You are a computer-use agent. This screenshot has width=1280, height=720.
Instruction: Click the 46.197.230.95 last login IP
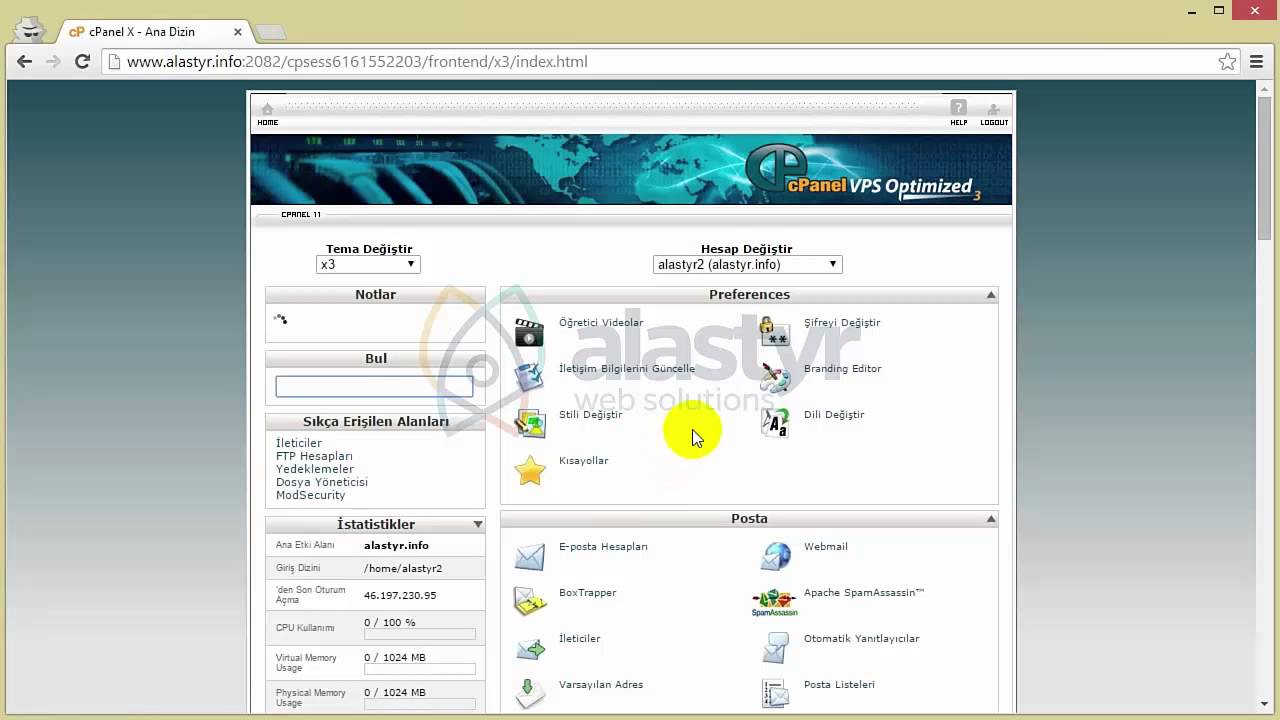(x=400, y=596)
